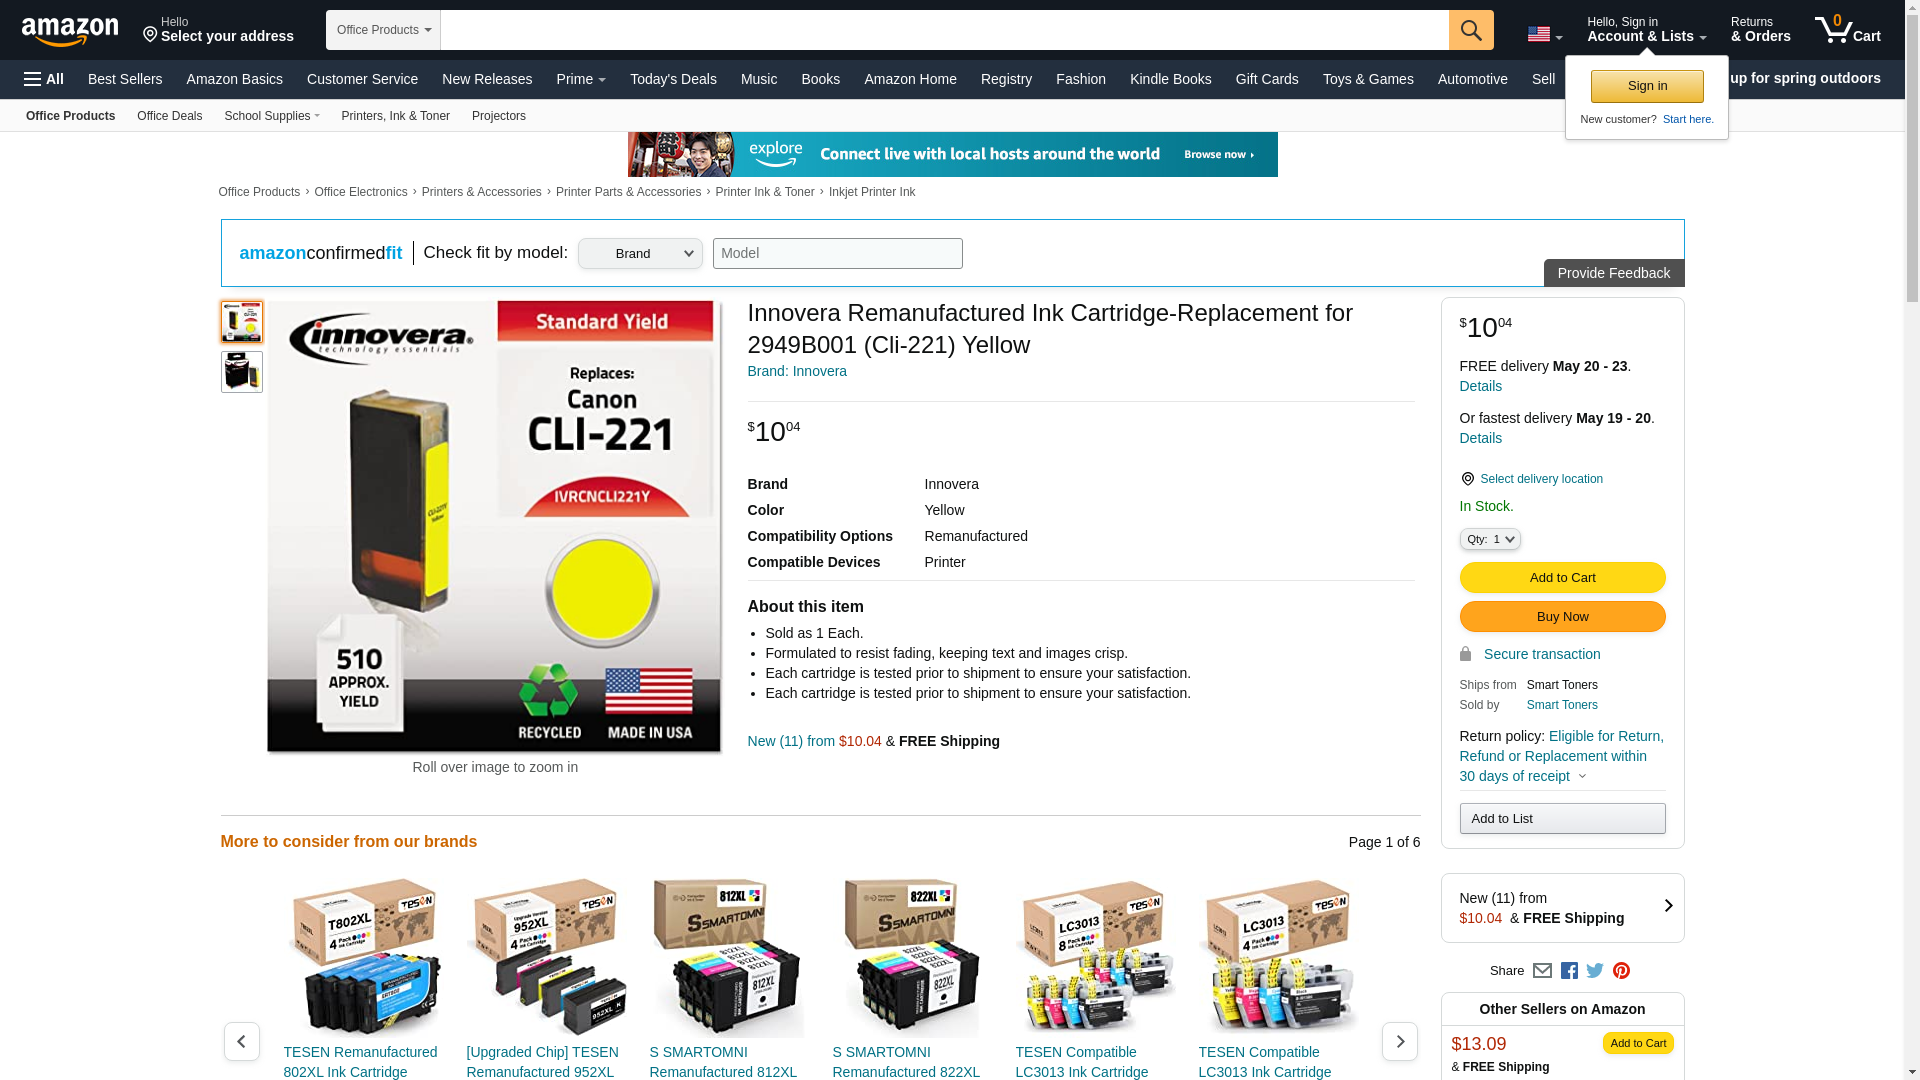Open the shopping cart icon
The height and width of the screenshot is (1080, 1920).
(1847, 30)
